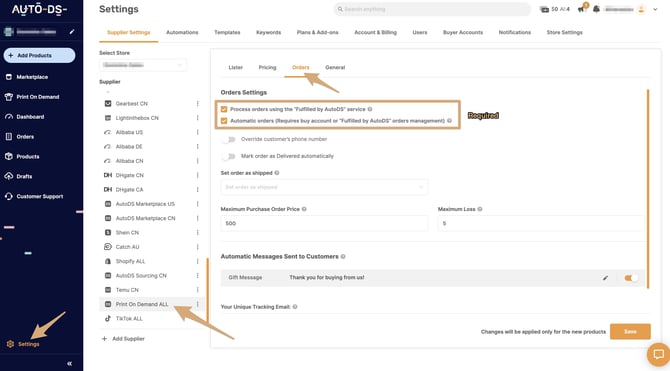Select Lightinthebox CN supplier
Screen dimensions: 670x371
[x=137, y=118]
